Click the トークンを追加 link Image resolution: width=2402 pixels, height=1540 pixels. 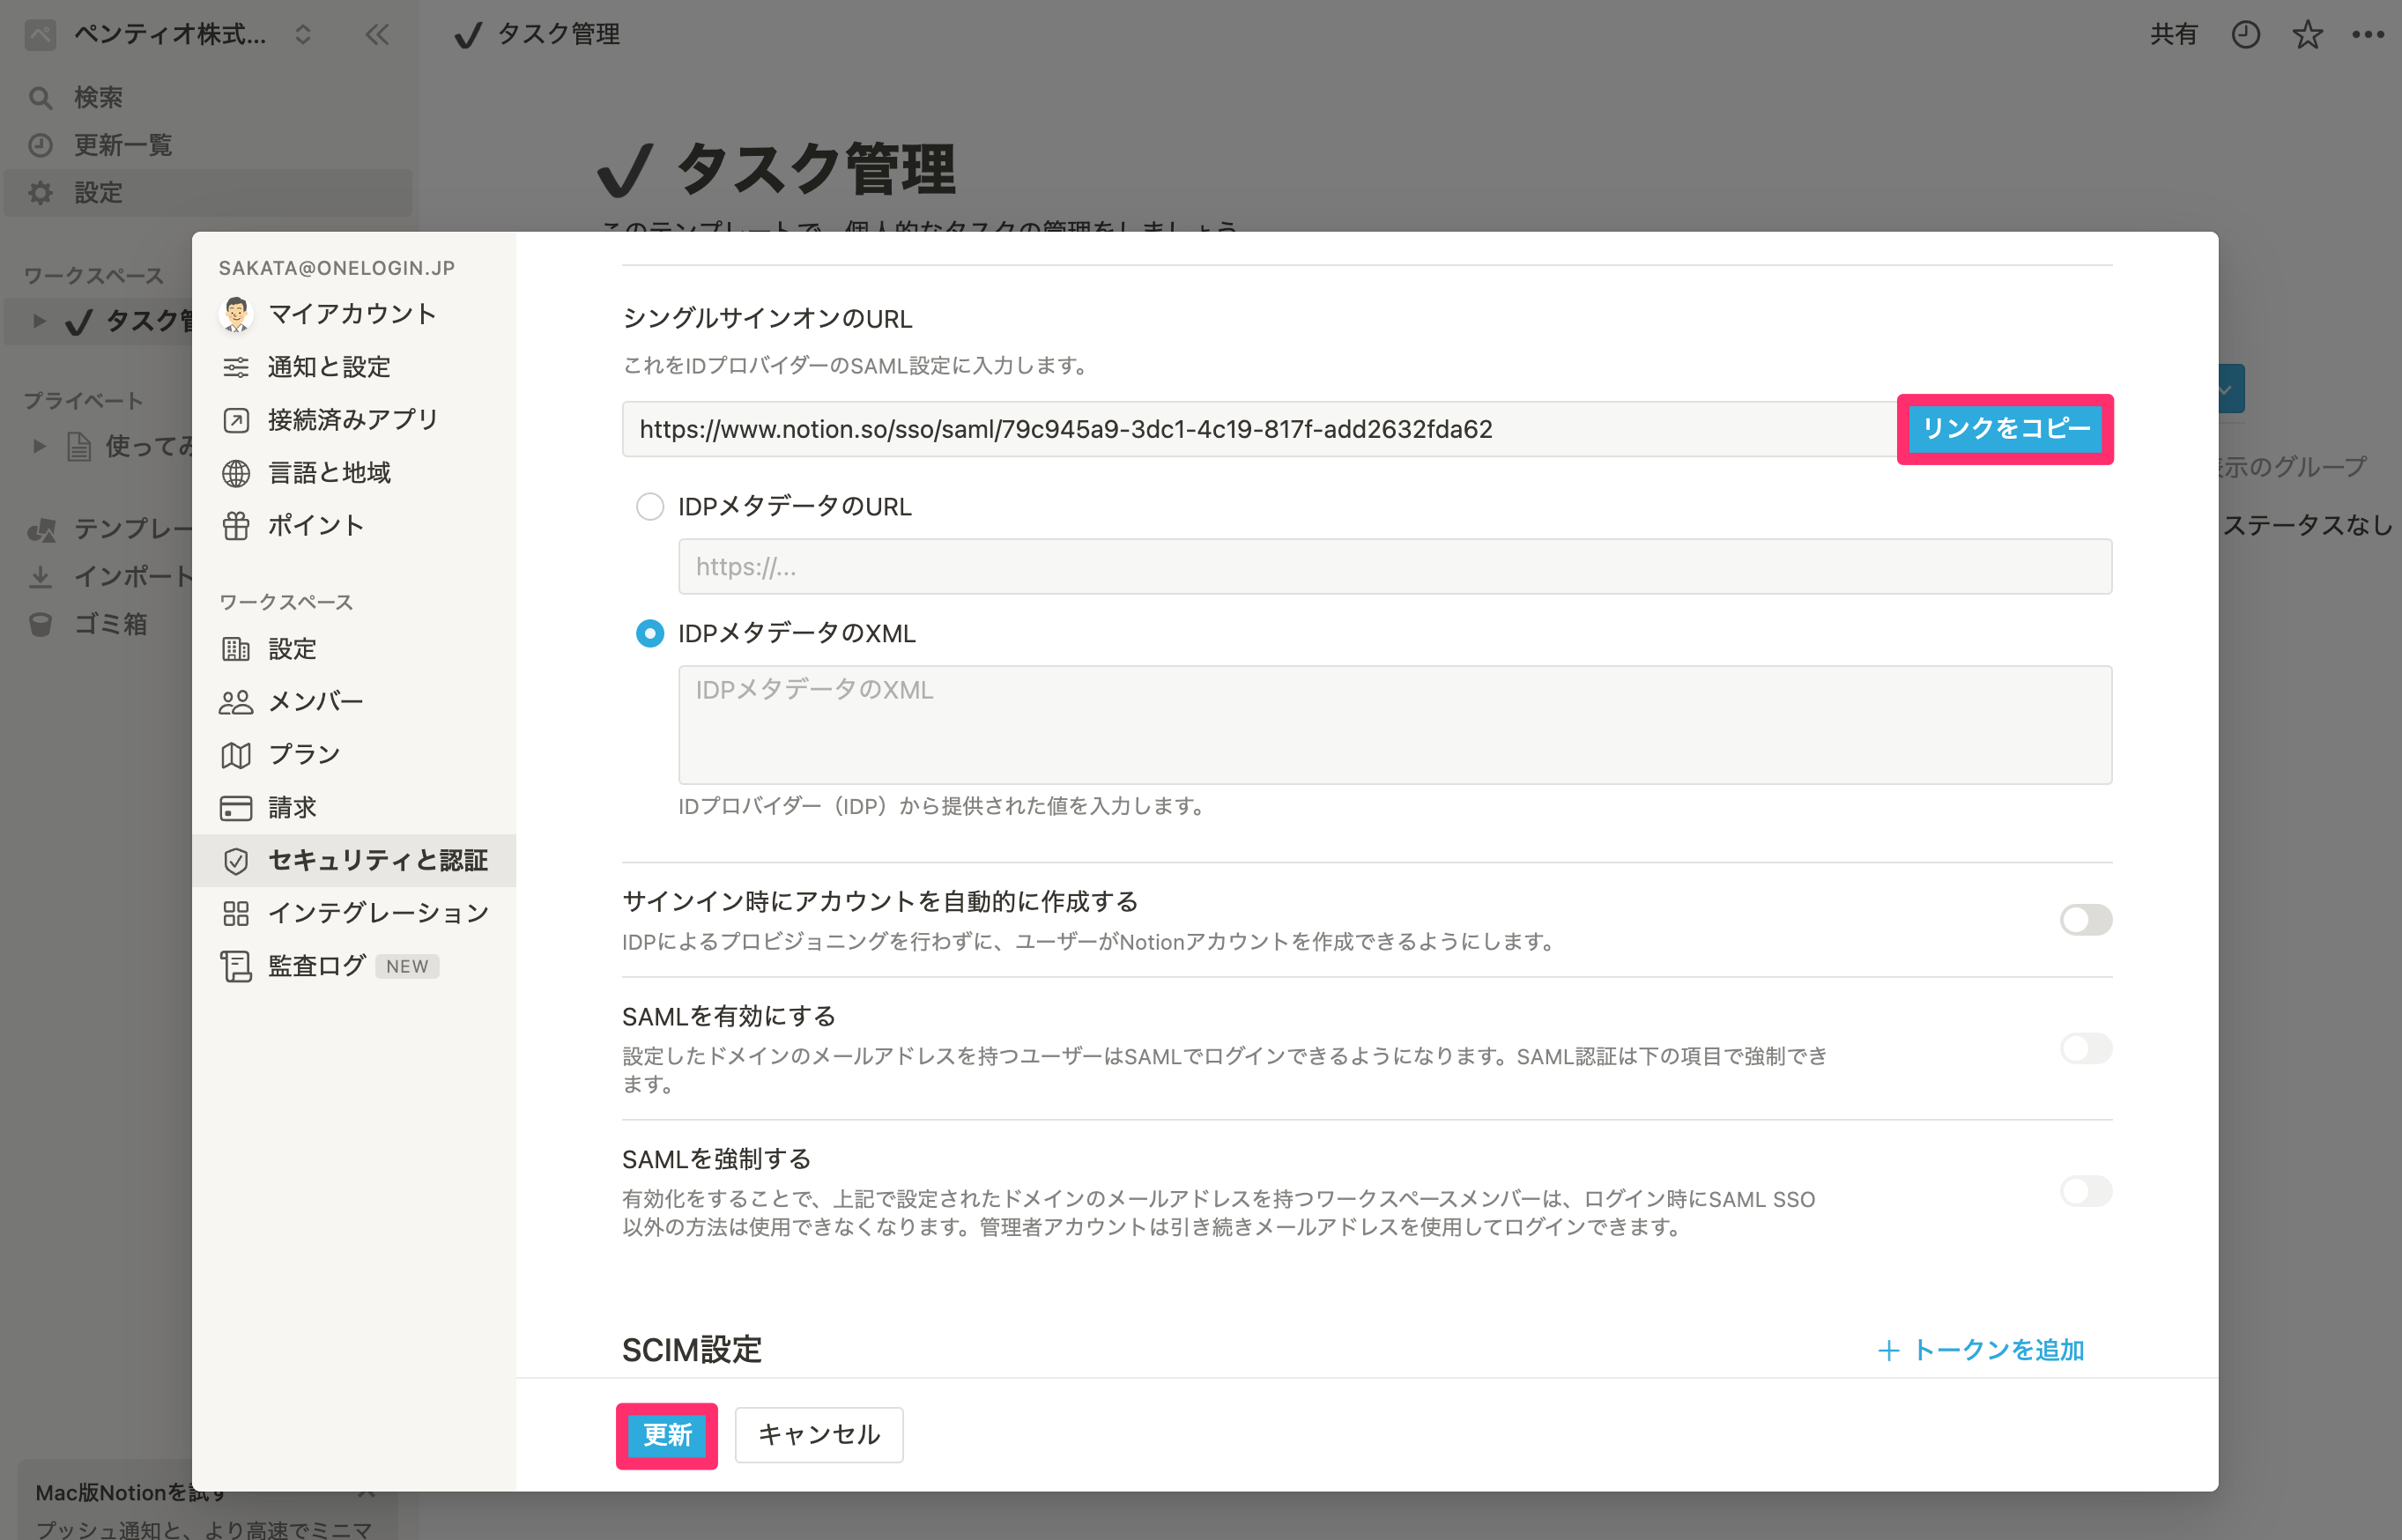(x=1998, y=1351)
